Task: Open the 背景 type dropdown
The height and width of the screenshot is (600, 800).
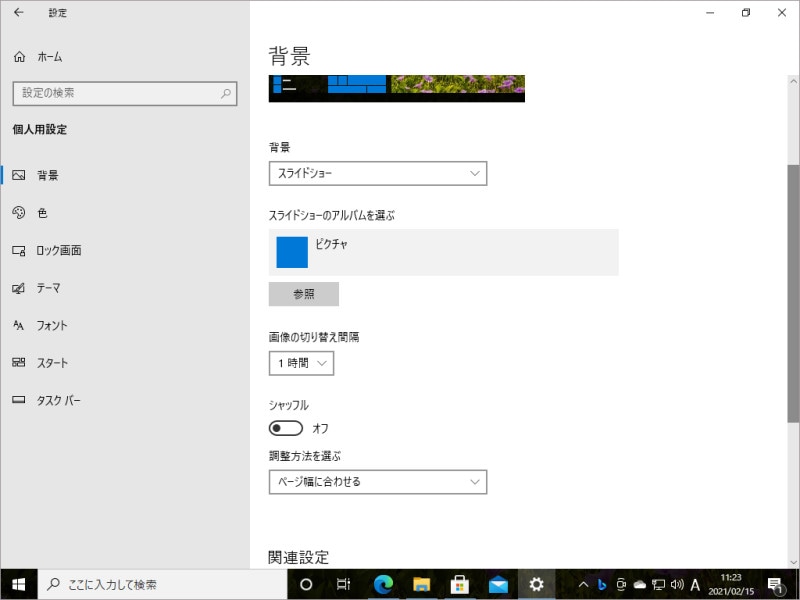Action: tap(378, 173)
